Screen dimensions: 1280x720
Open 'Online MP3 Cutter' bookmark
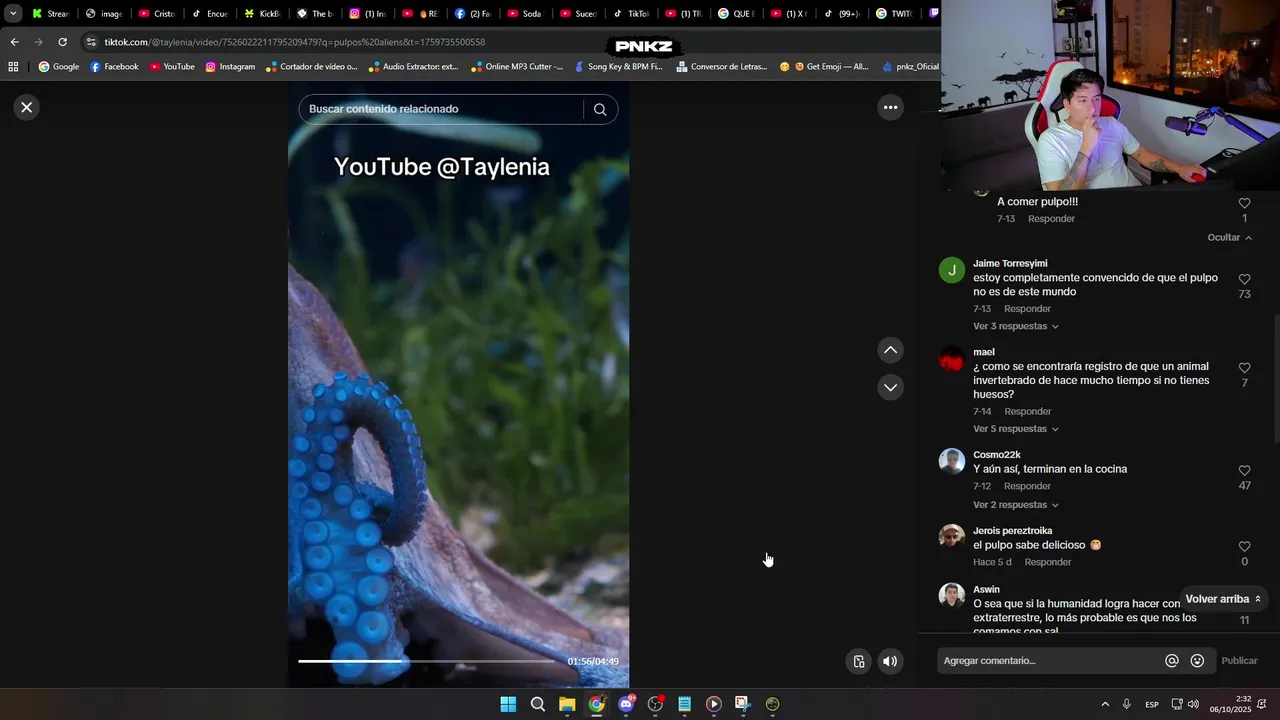(517, 67)
